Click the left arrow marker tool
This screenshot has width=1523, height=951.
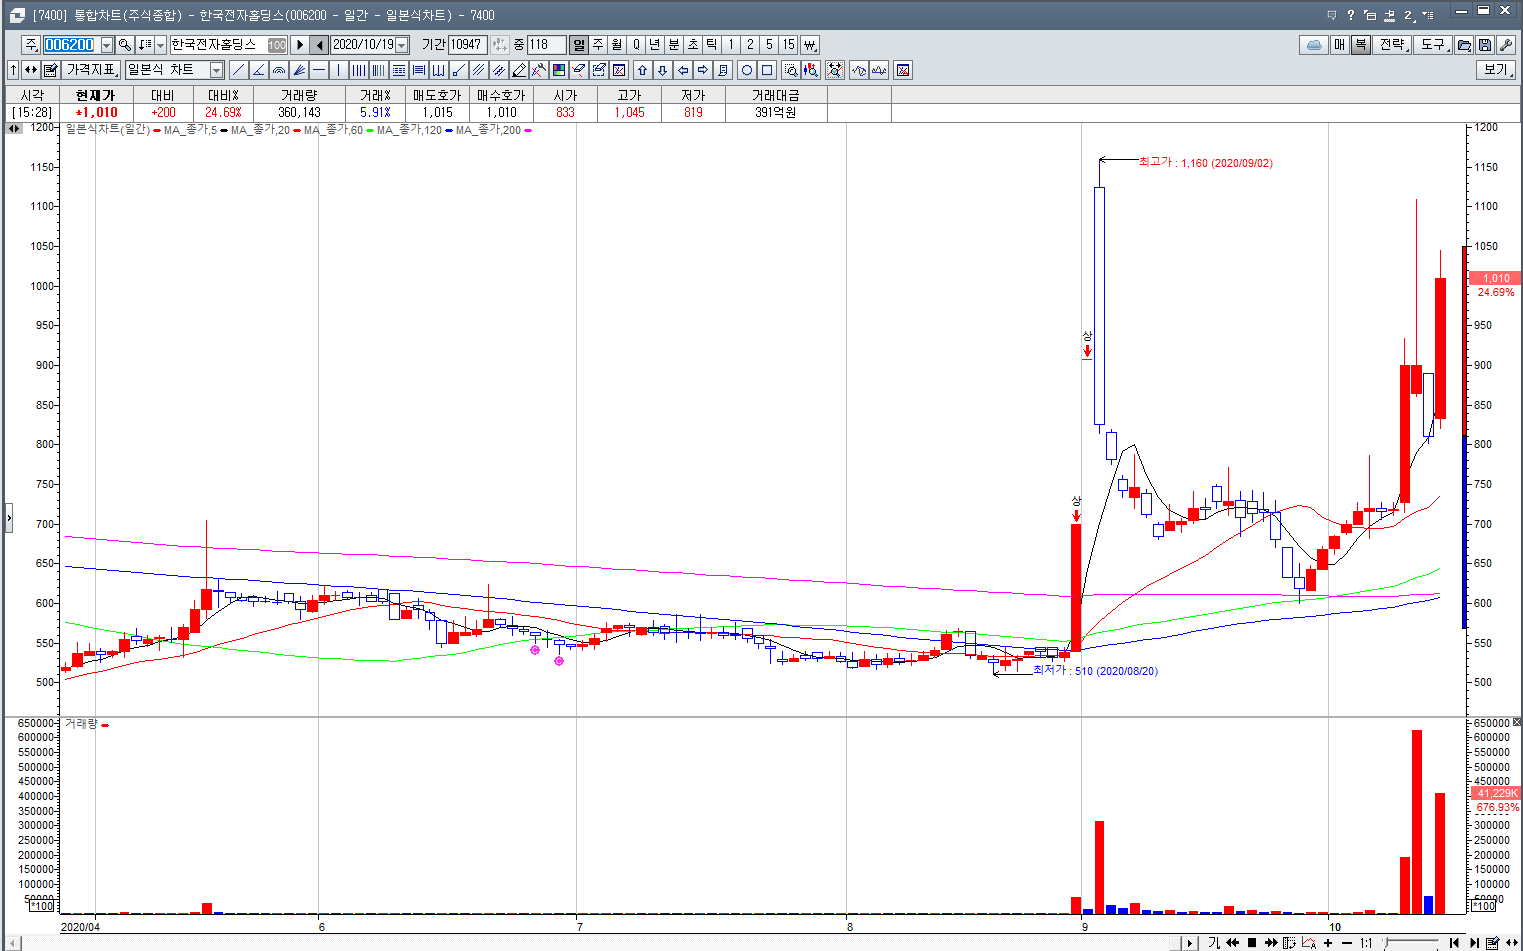(683, 70)
